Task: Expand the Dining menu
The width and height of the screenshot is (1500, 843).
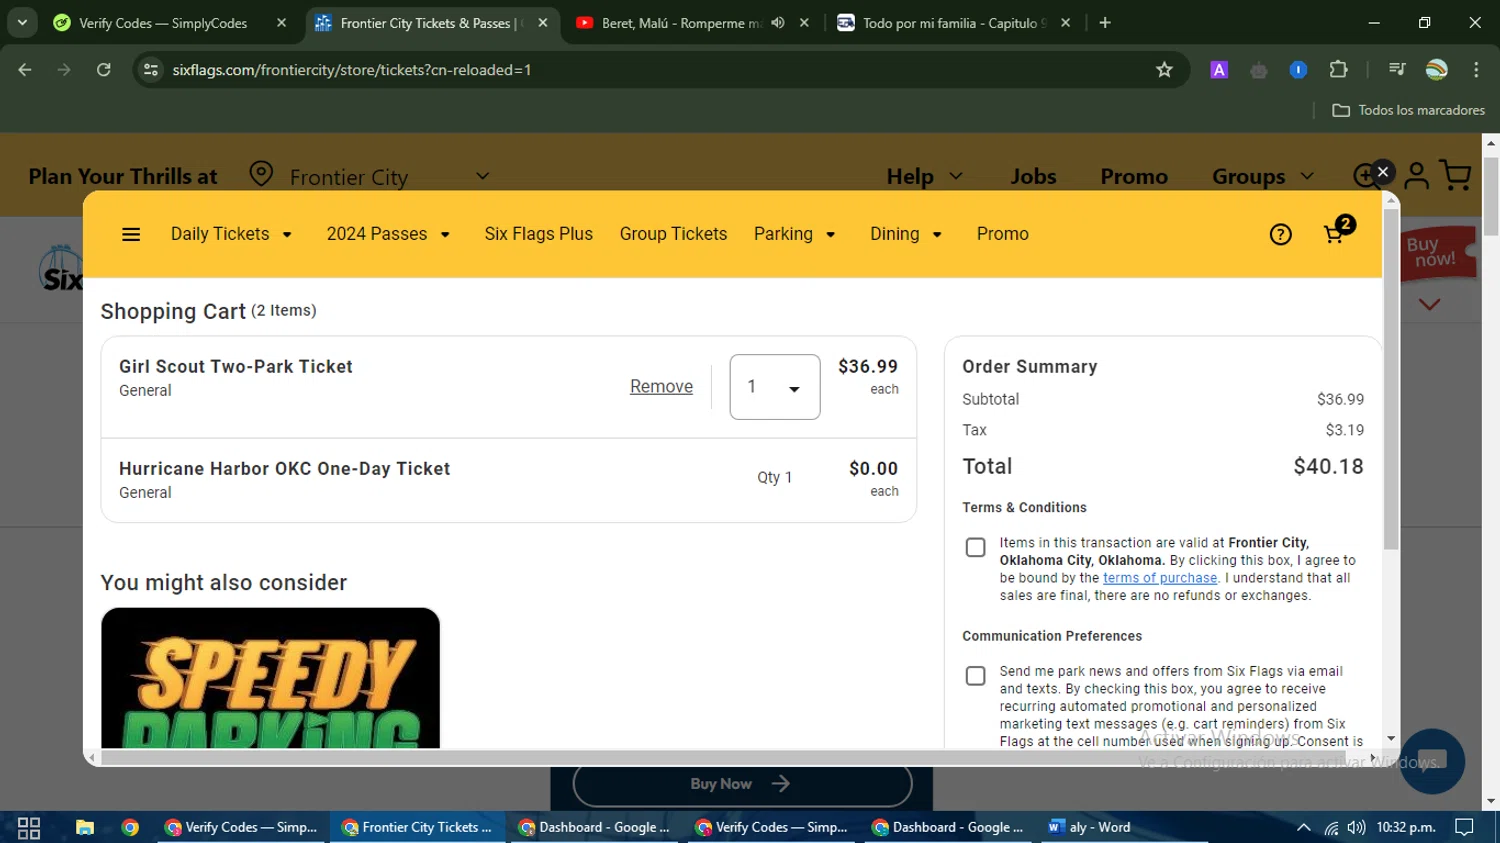Action: click(906, 234)
